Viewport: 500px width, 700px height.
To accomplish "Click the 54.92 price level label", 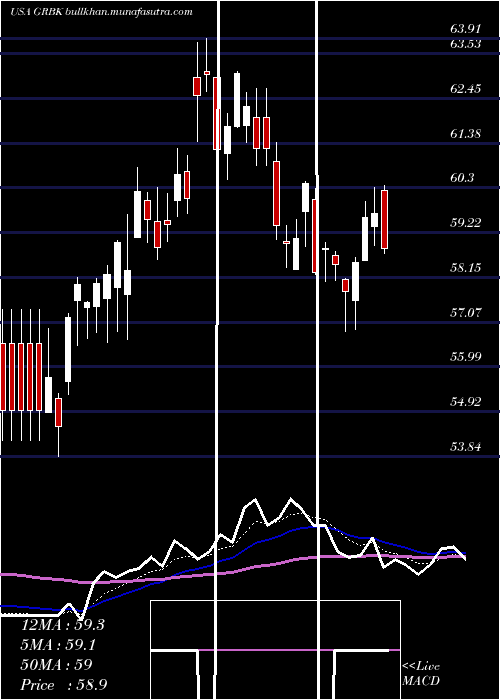I will 465,402.
